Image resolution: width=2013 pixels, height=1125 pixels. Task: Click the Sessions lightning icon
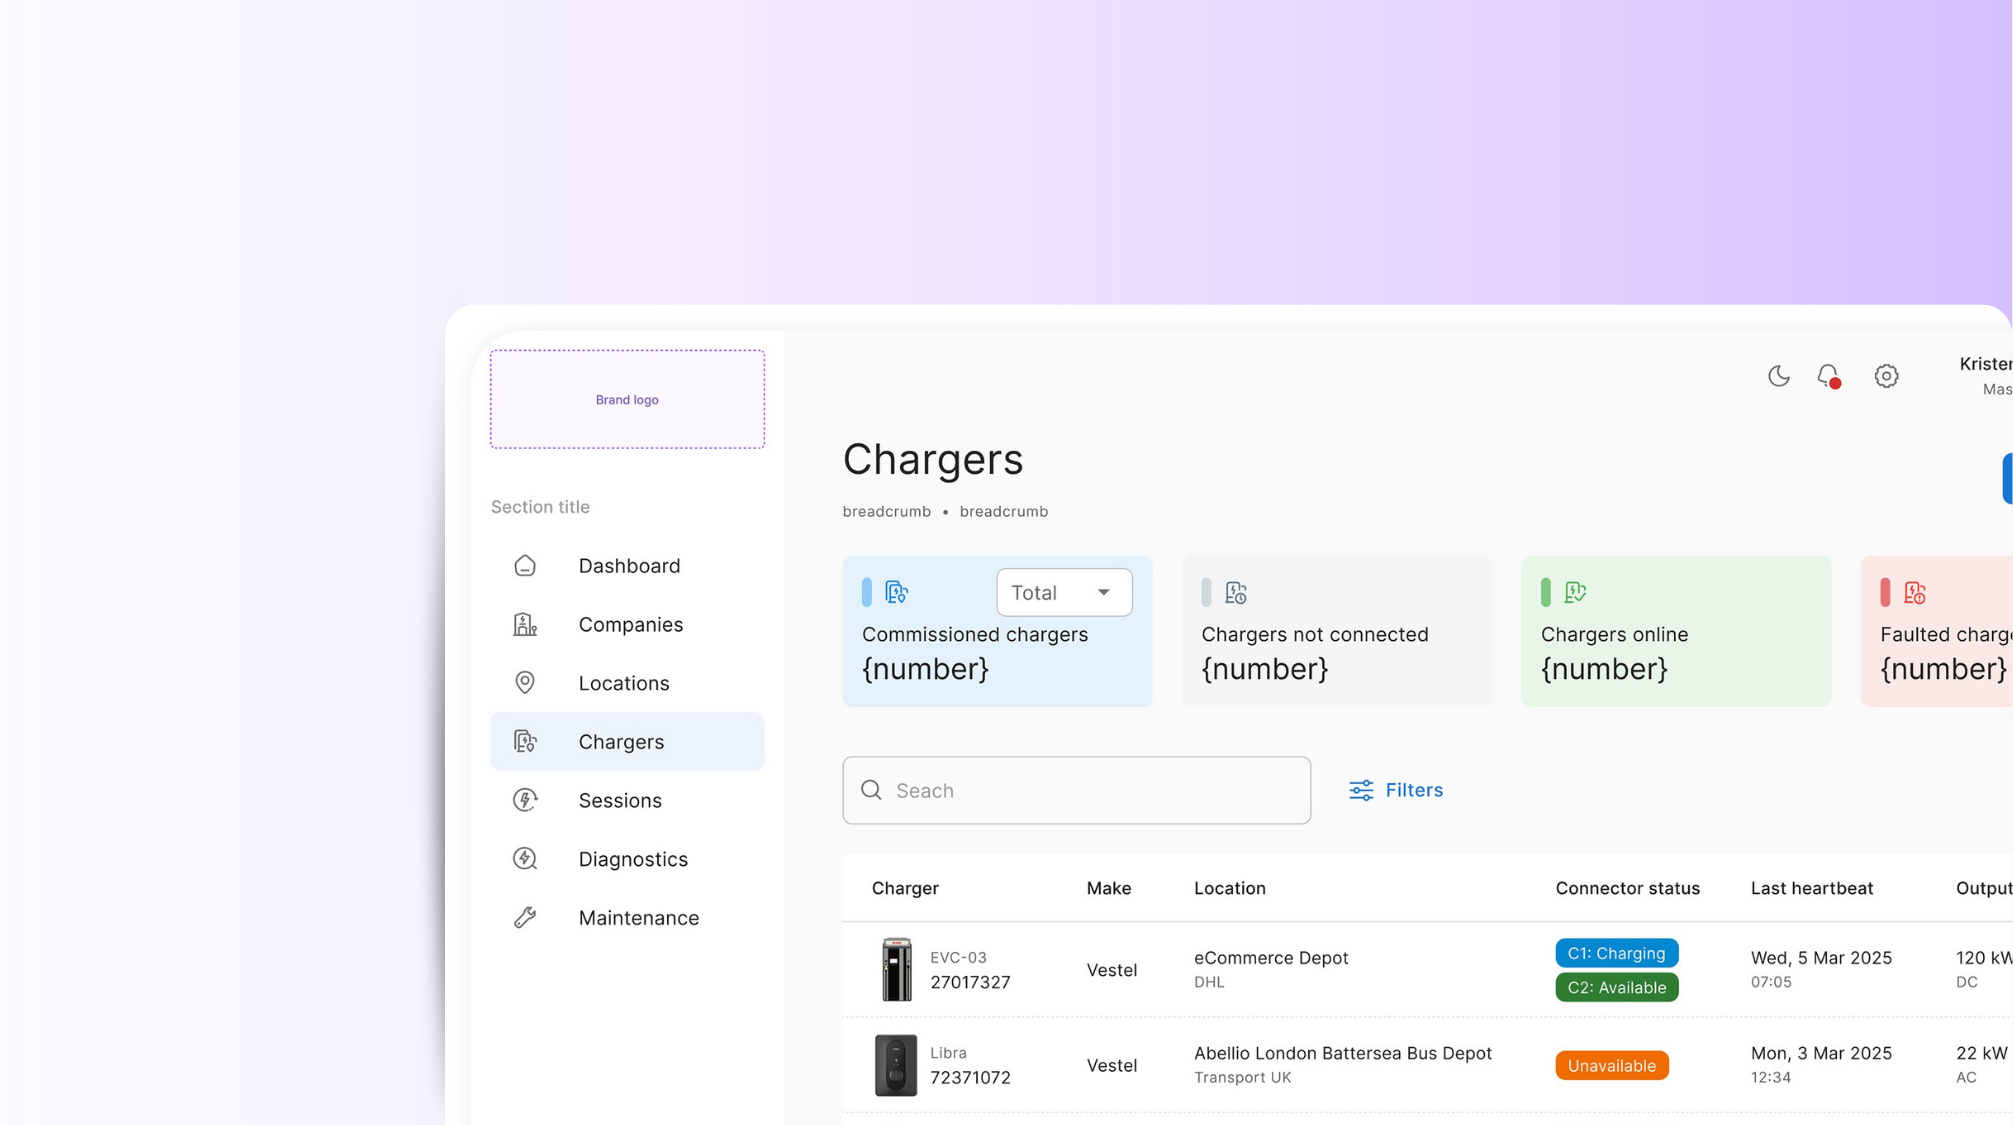[525, 800]
